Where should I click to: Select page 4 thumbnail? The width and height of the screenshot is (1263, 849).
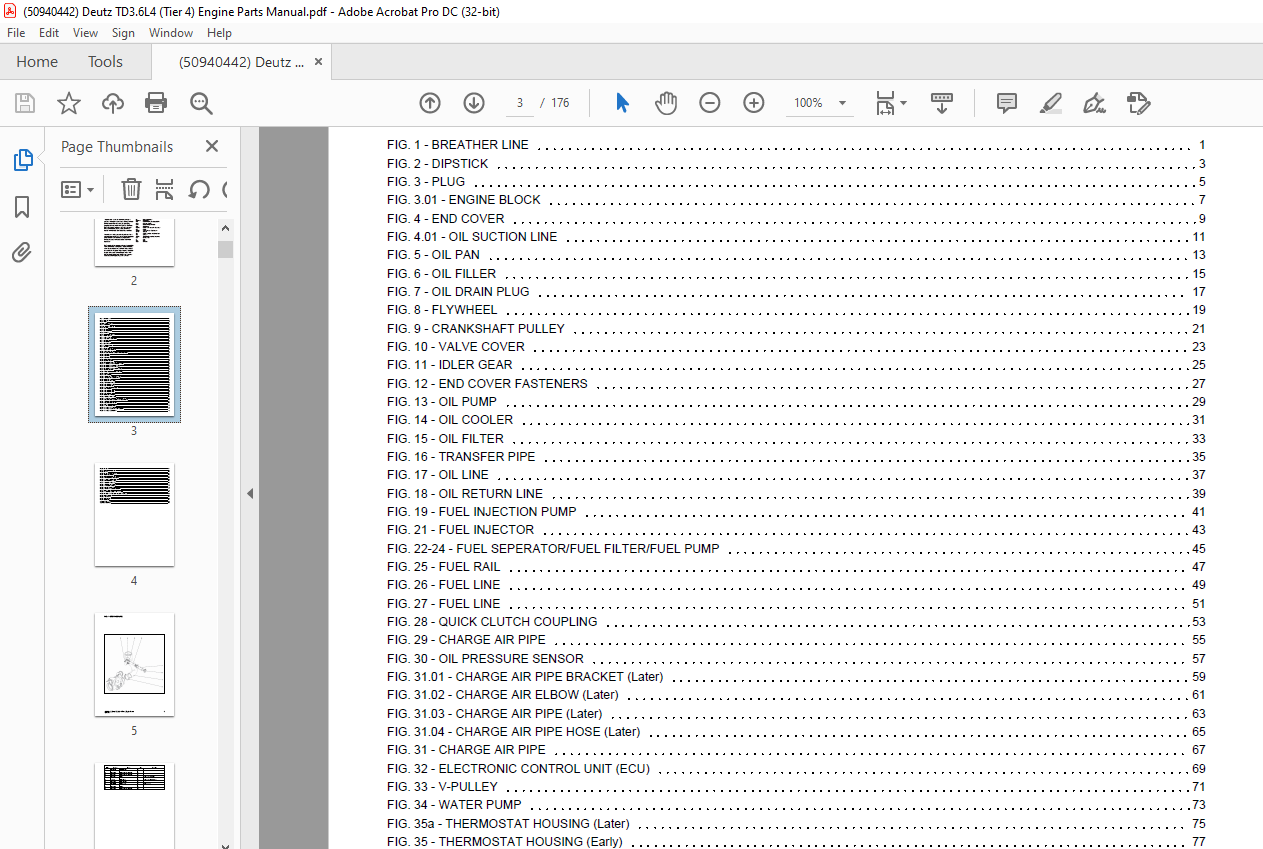[x=134, y=515]
